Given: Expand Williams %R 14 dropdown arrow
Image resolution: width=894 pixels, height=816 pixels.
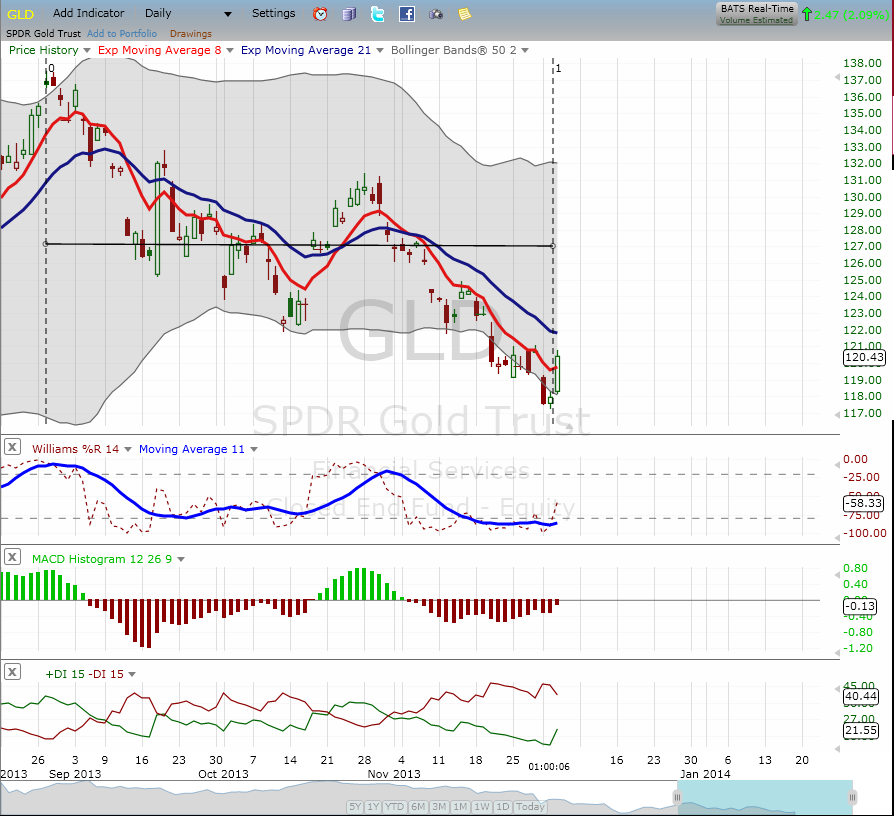Looking at the screenshot, I should (x=128, y=449).
